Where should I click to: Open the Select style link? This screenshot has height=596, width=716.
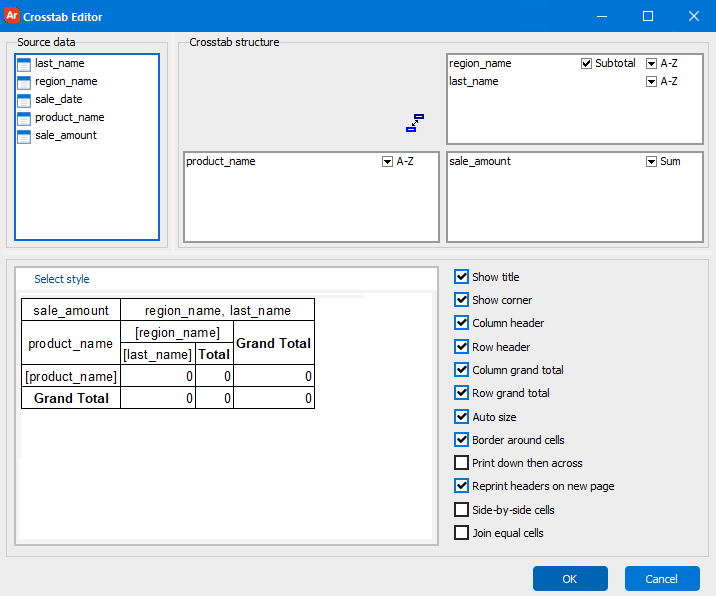point(62,279)
